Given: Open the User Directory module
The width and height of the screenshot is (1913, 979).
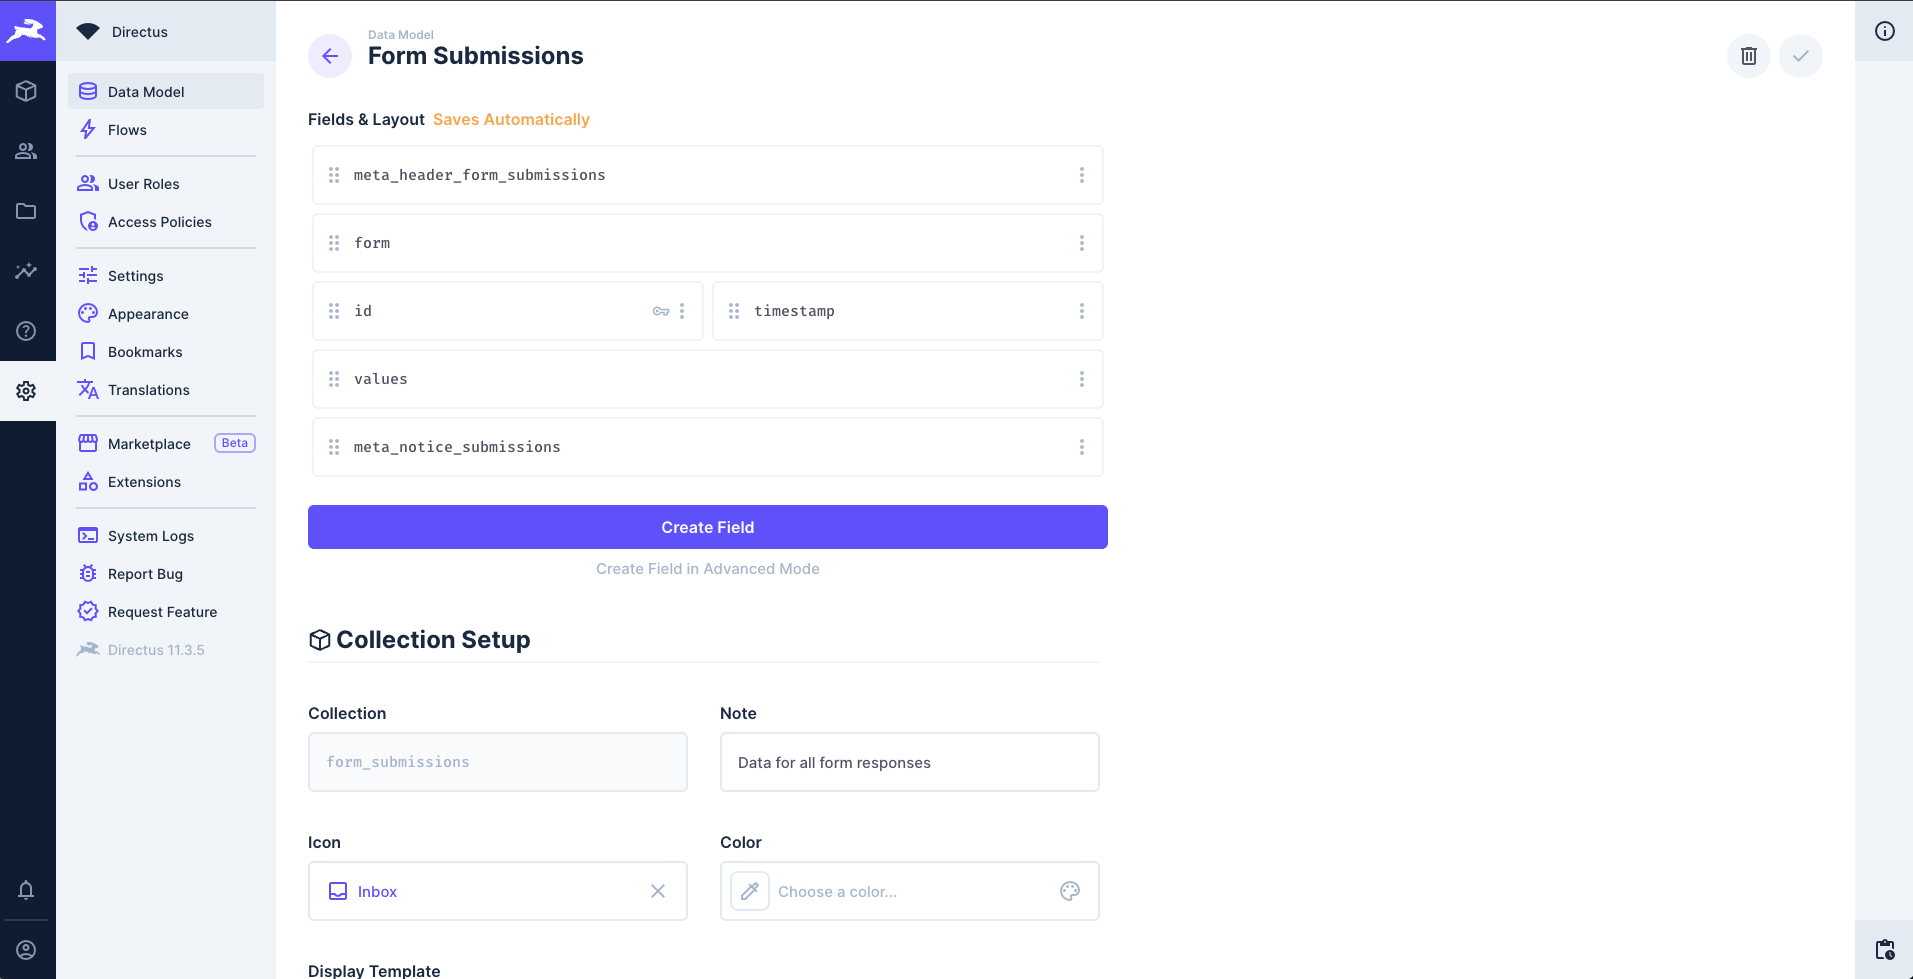Looking at the screenshot, I should [26, 151].
